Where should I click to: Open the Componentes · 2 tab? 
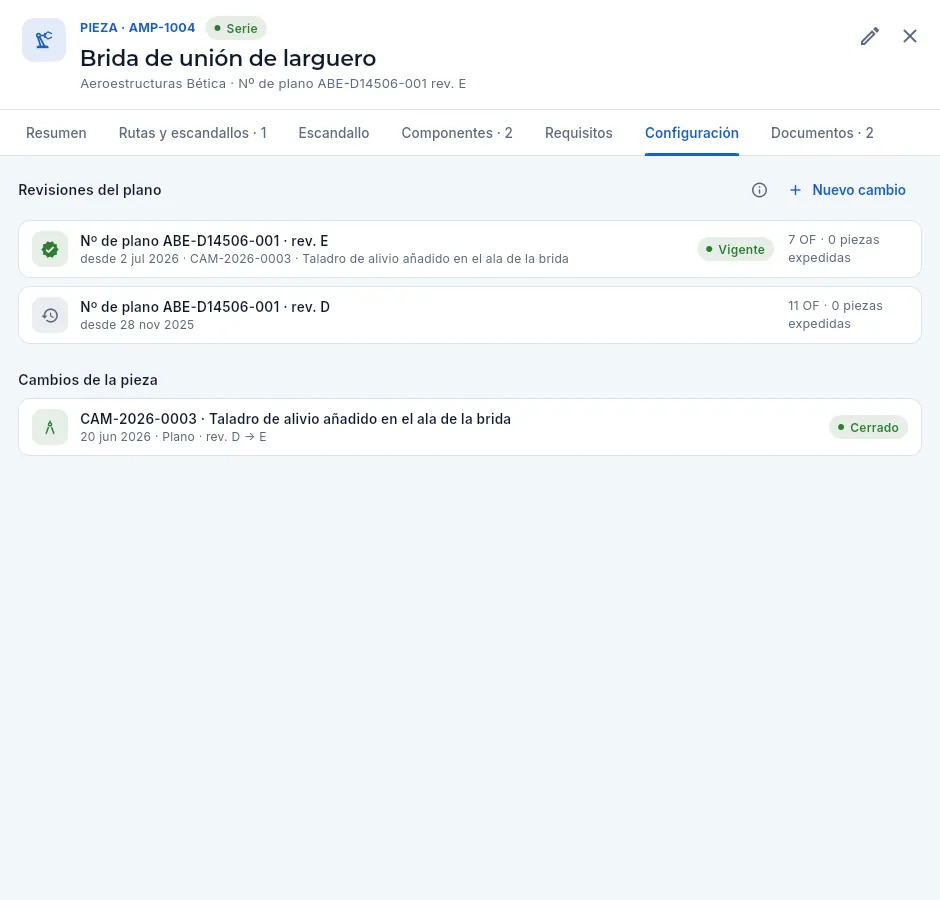(x=457, y=133)
